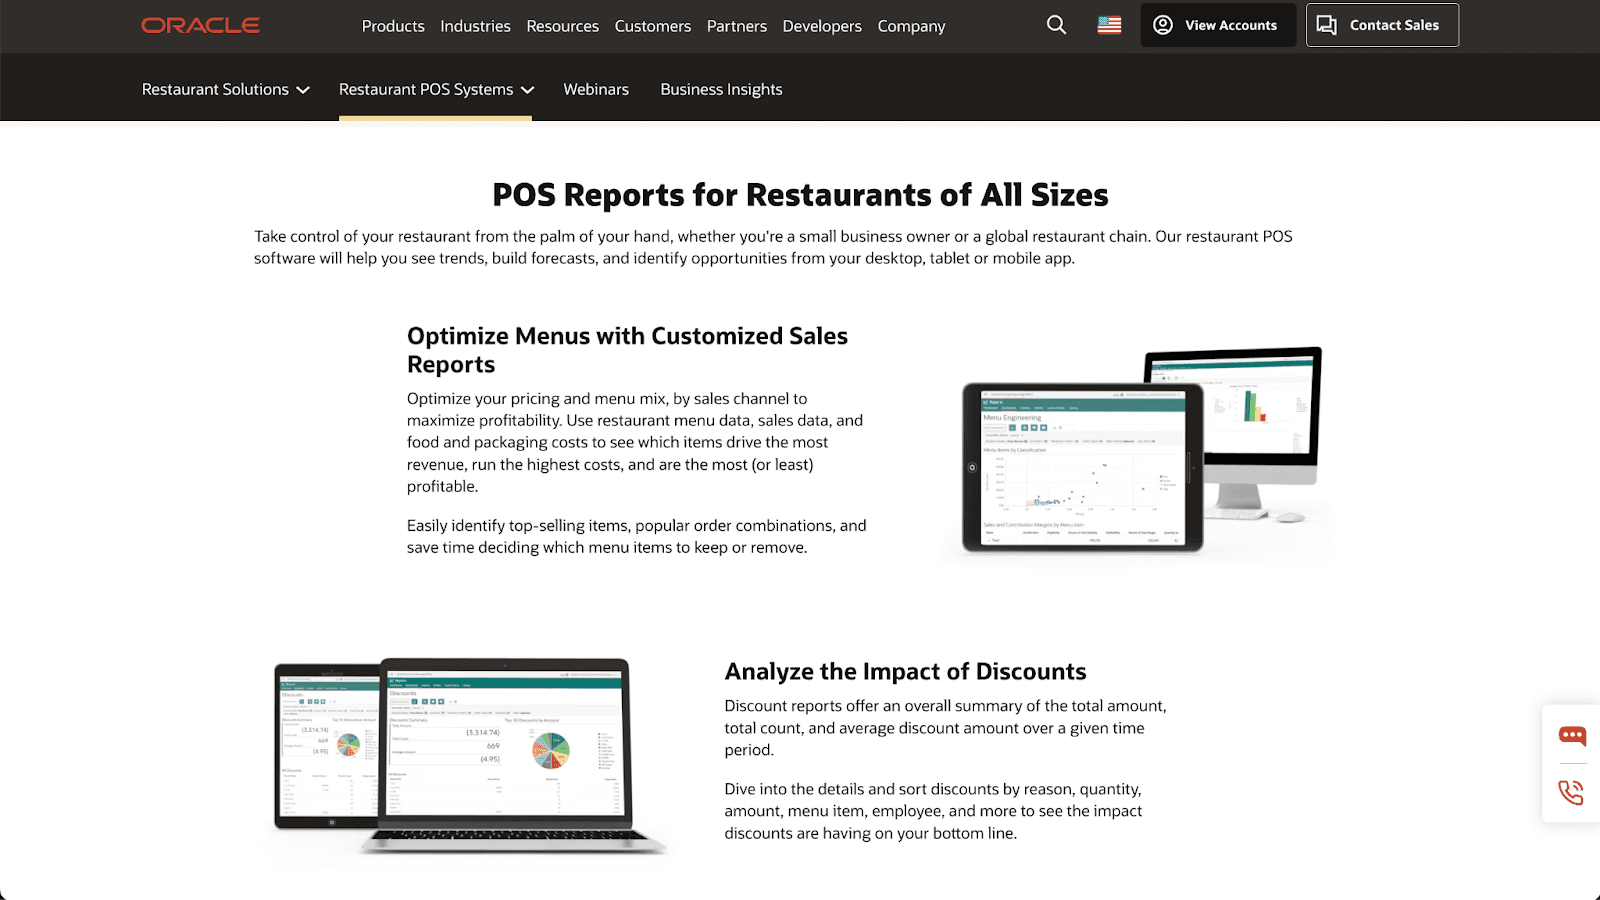Open the Products menu
1600x900 pixels.
393,26
